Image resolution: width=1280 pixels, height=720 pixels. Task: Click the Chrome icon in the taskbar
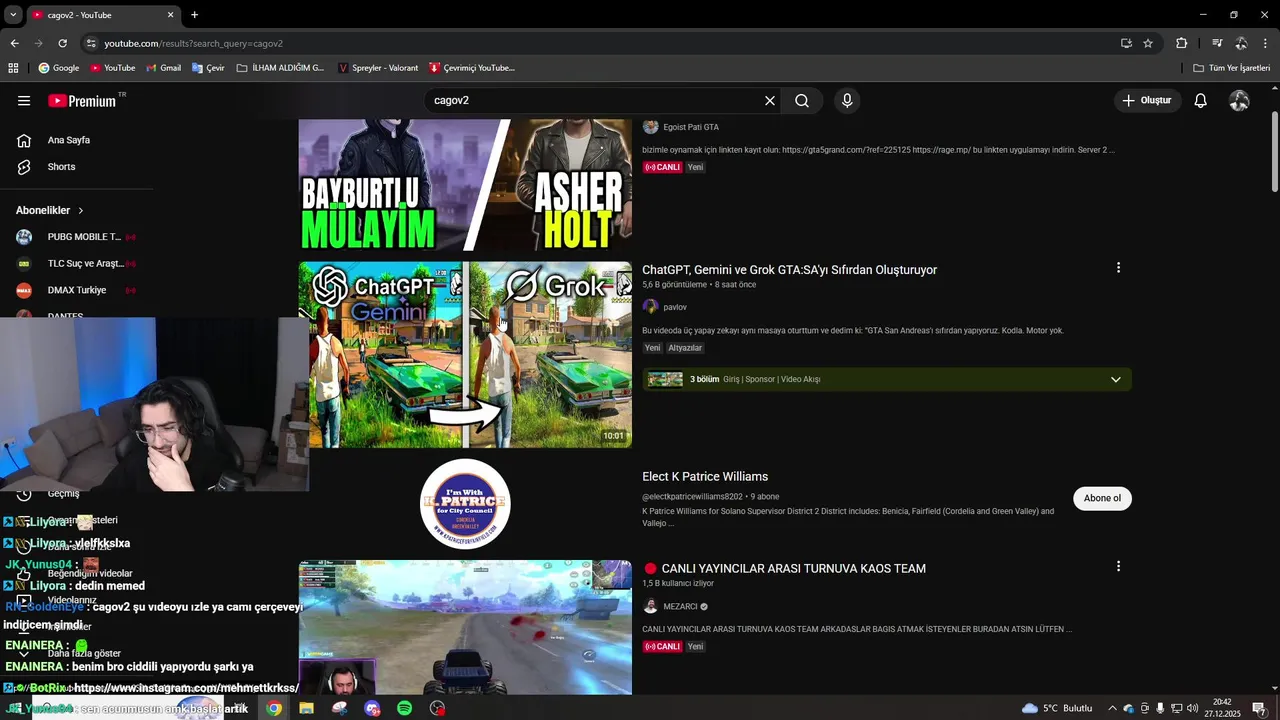(274, 708)
